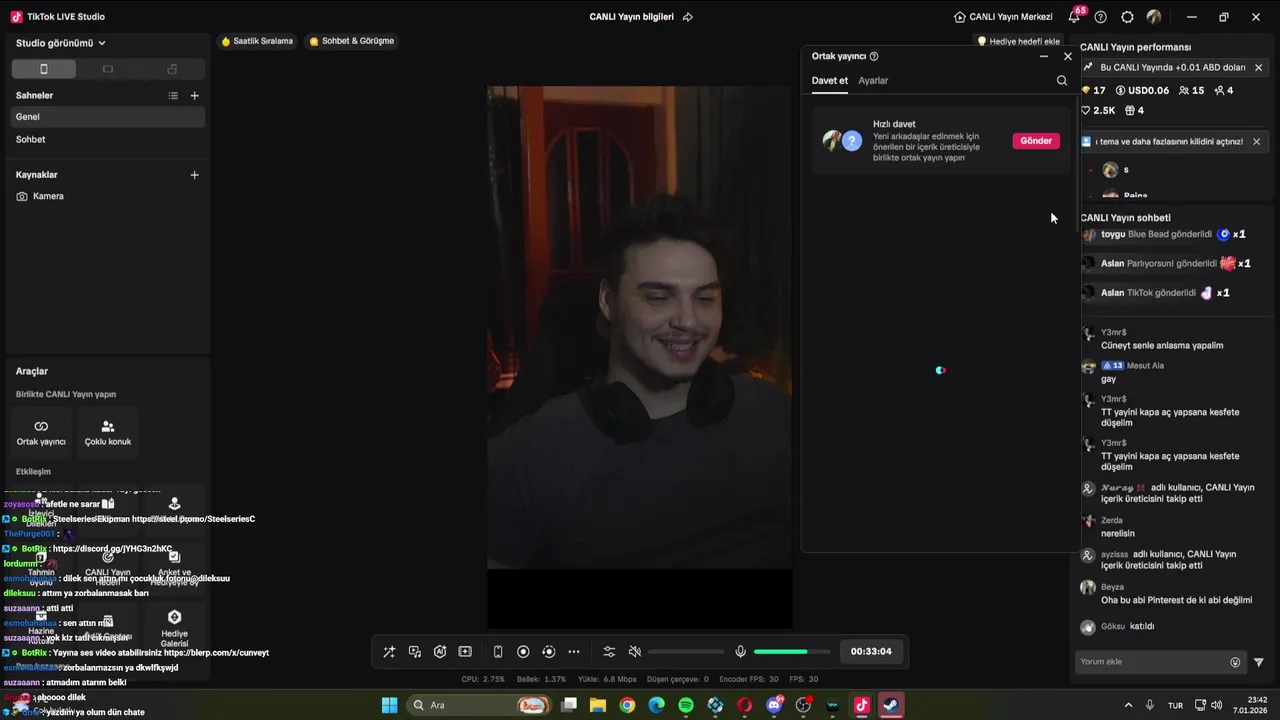The width and height of the screenshot is (1280, 720).
Task: Click the help icon beside Ortak yayıncı
Action: (874, 57)
